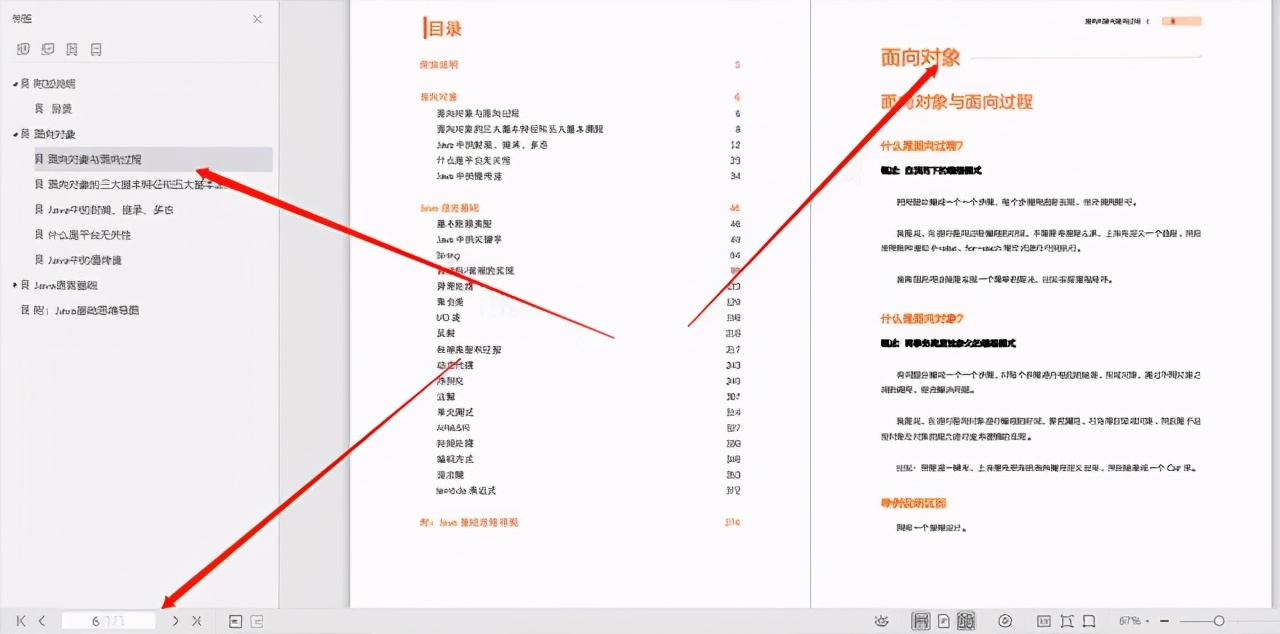This screenshot has width=1280, height=634.
Task: Expand the collapsed Java基础知识 bookmark group
Action: 15,285
